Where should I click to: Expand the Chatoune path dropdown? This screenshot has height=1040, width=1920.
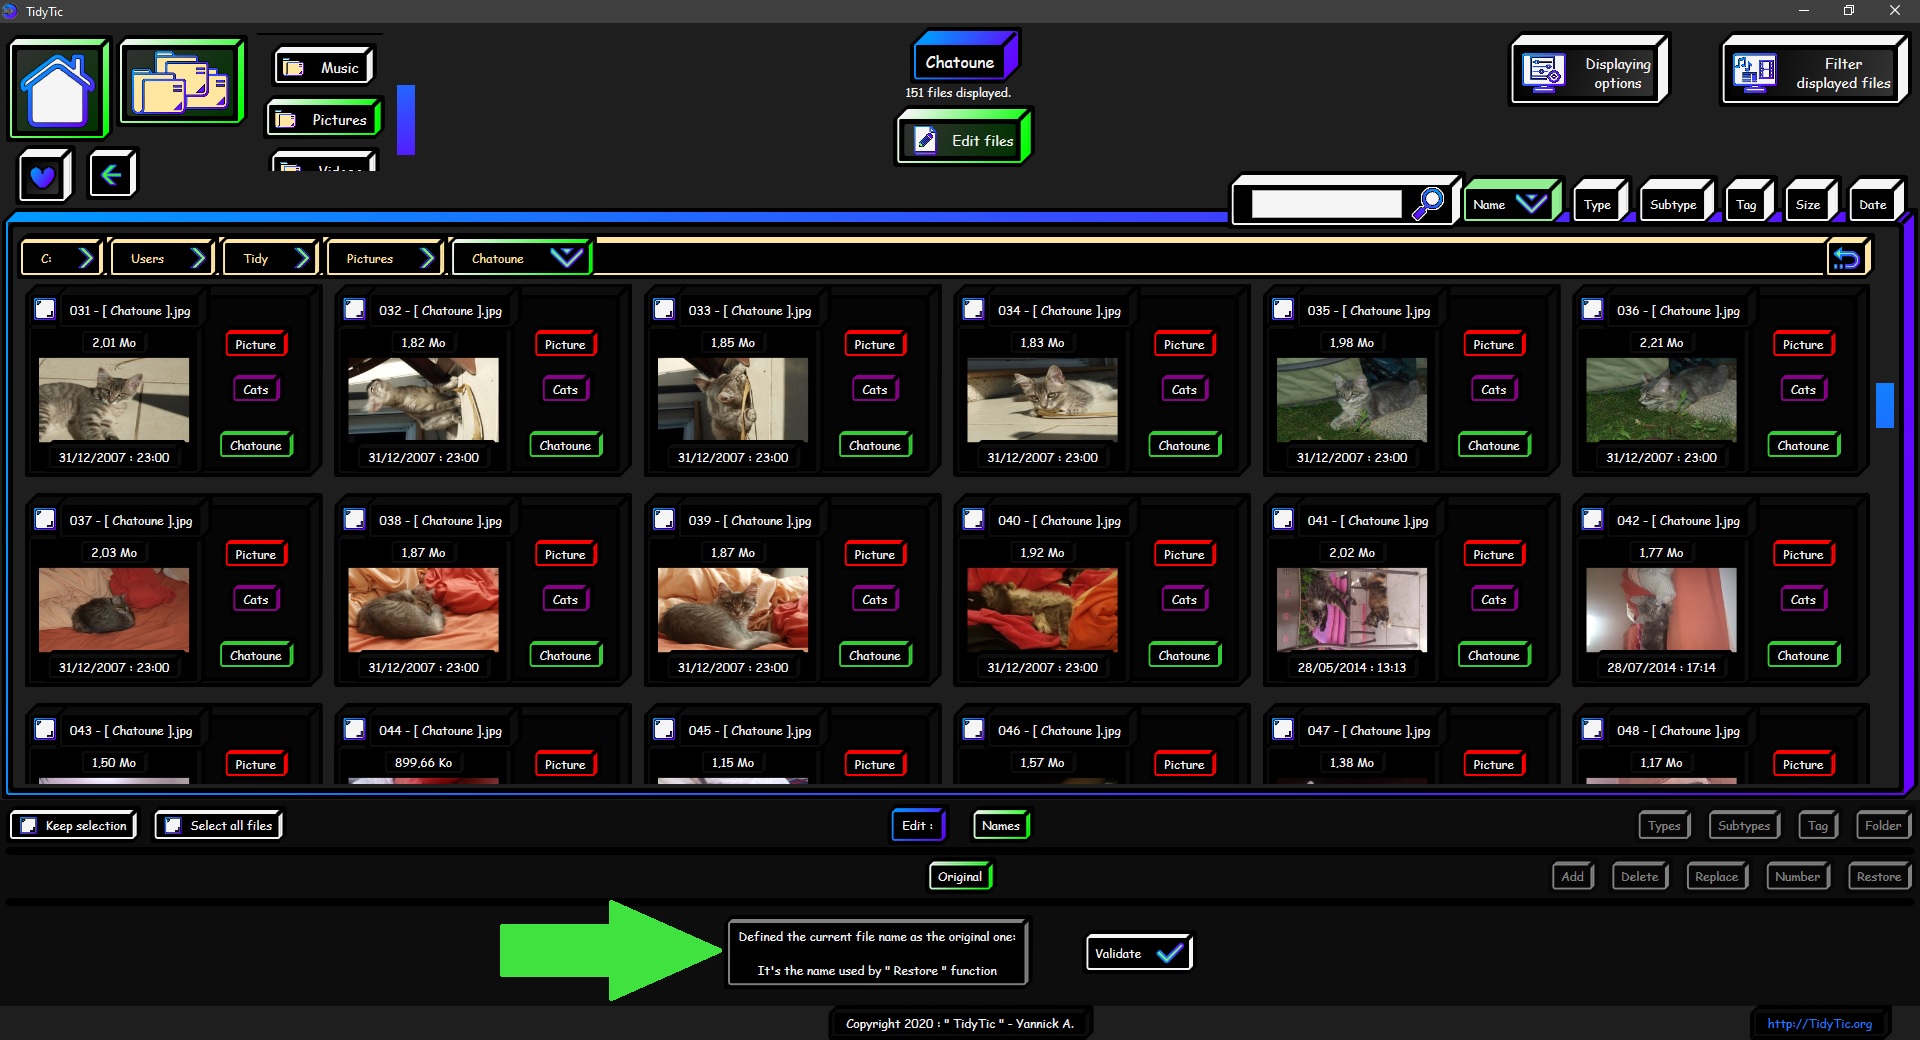coord(566,258)
